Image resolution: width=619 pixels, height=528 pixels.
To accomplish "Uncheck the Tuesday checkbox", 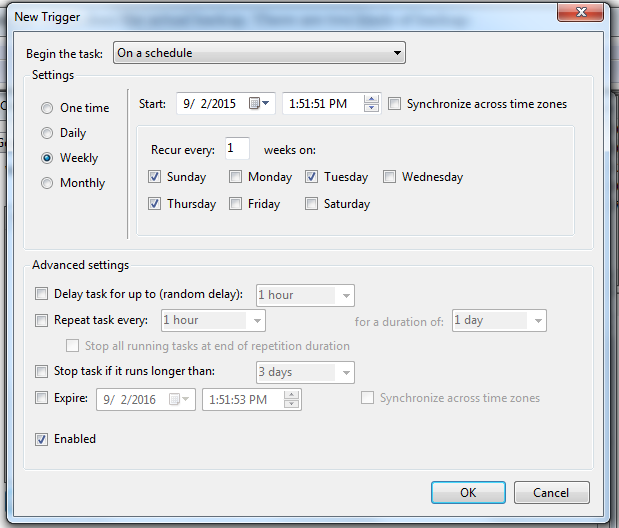I will (311, 177).
